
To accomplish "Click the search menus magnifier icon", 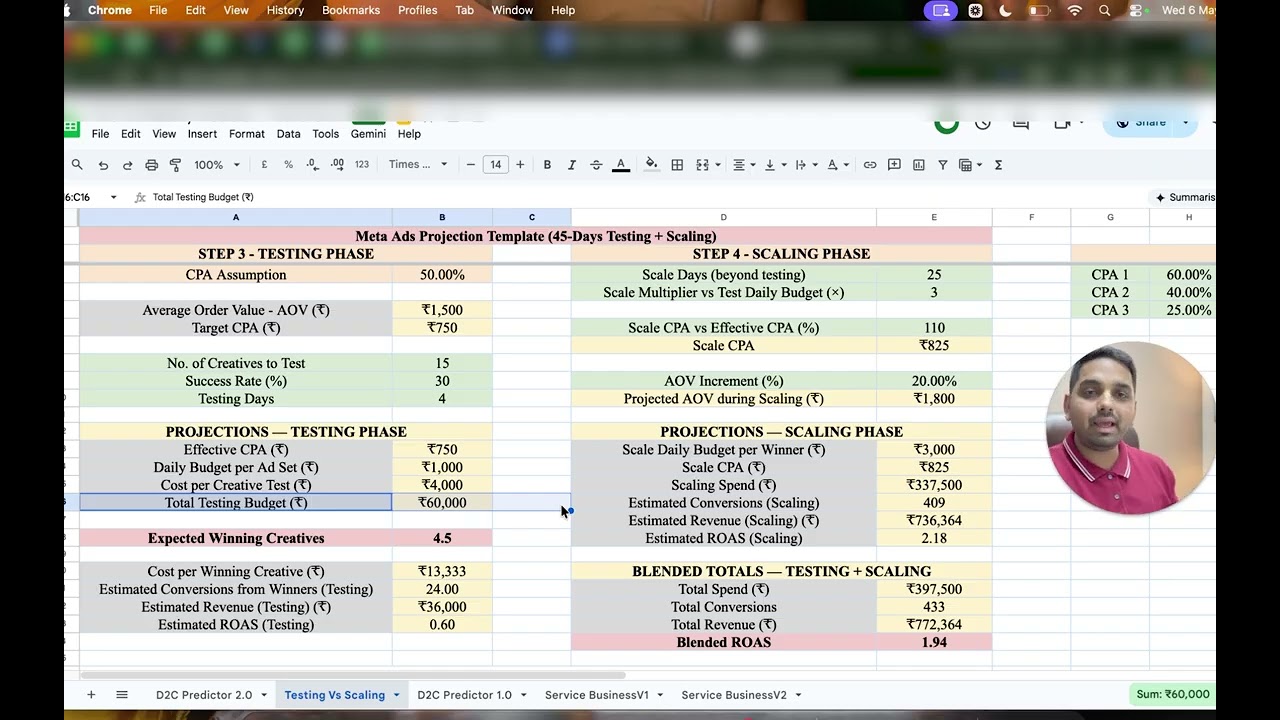I will click(77, 165).
